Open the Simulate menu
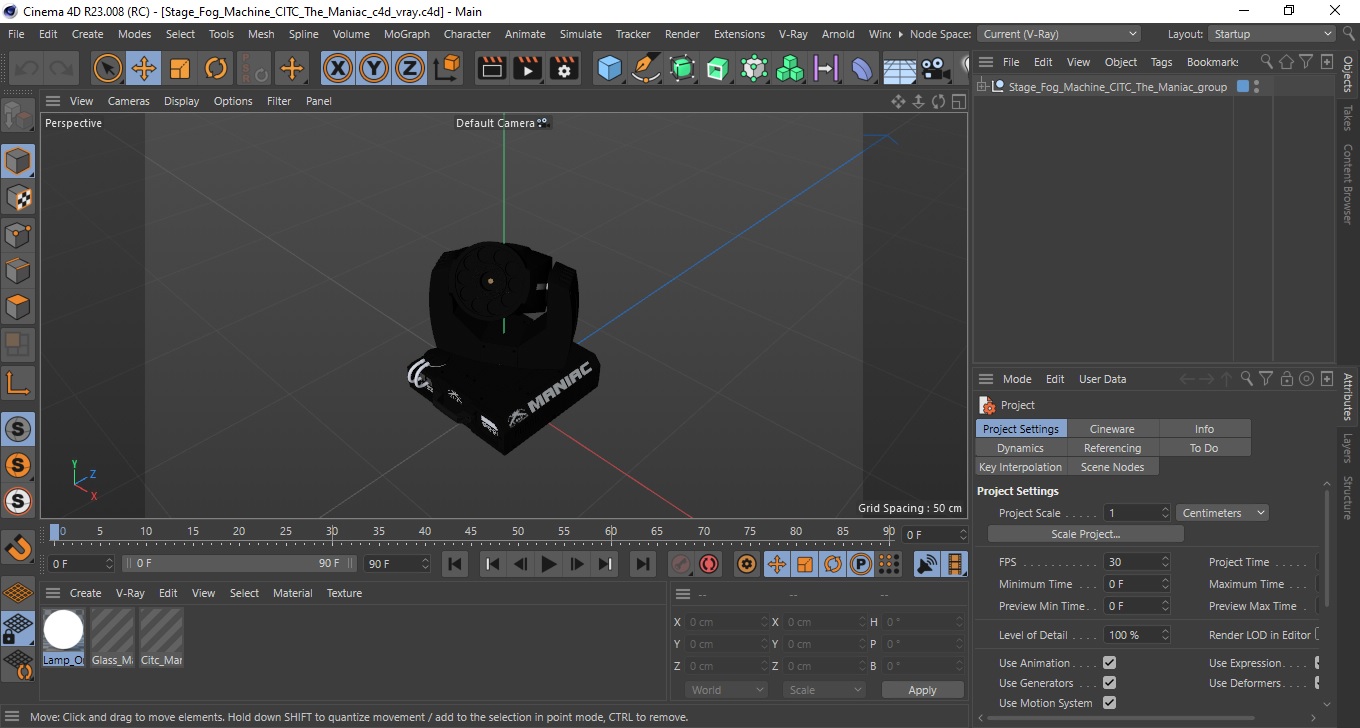This screenshot has height=728, width=1360. [x=580, y=34]
